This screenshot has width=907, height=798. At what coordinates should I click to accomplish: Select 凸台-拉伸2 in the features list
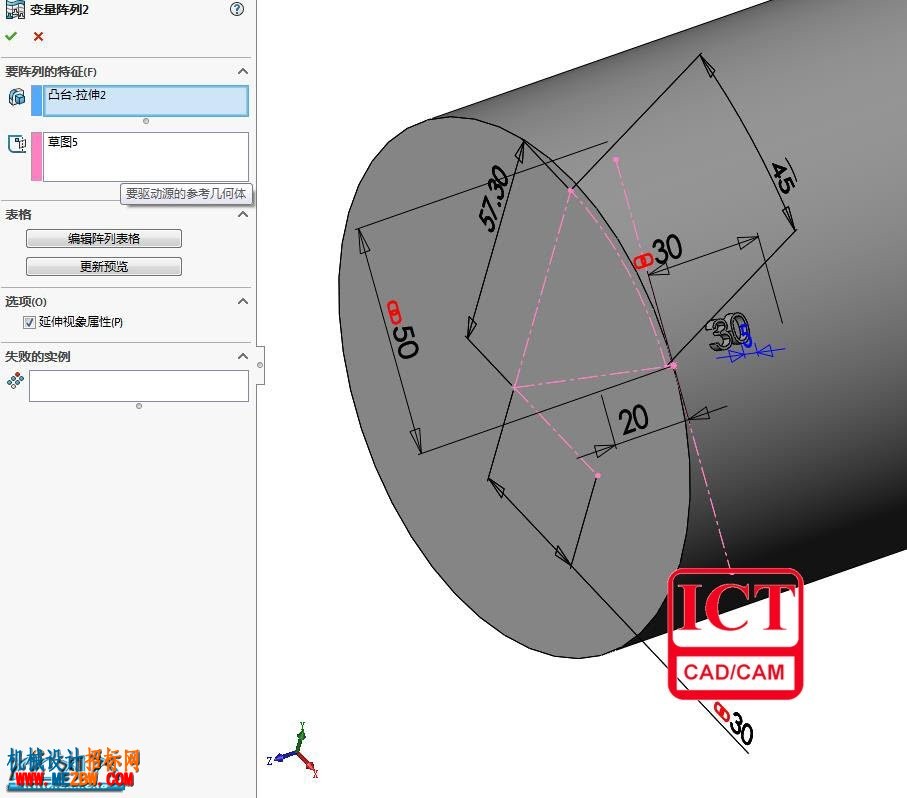coord(77,95)
